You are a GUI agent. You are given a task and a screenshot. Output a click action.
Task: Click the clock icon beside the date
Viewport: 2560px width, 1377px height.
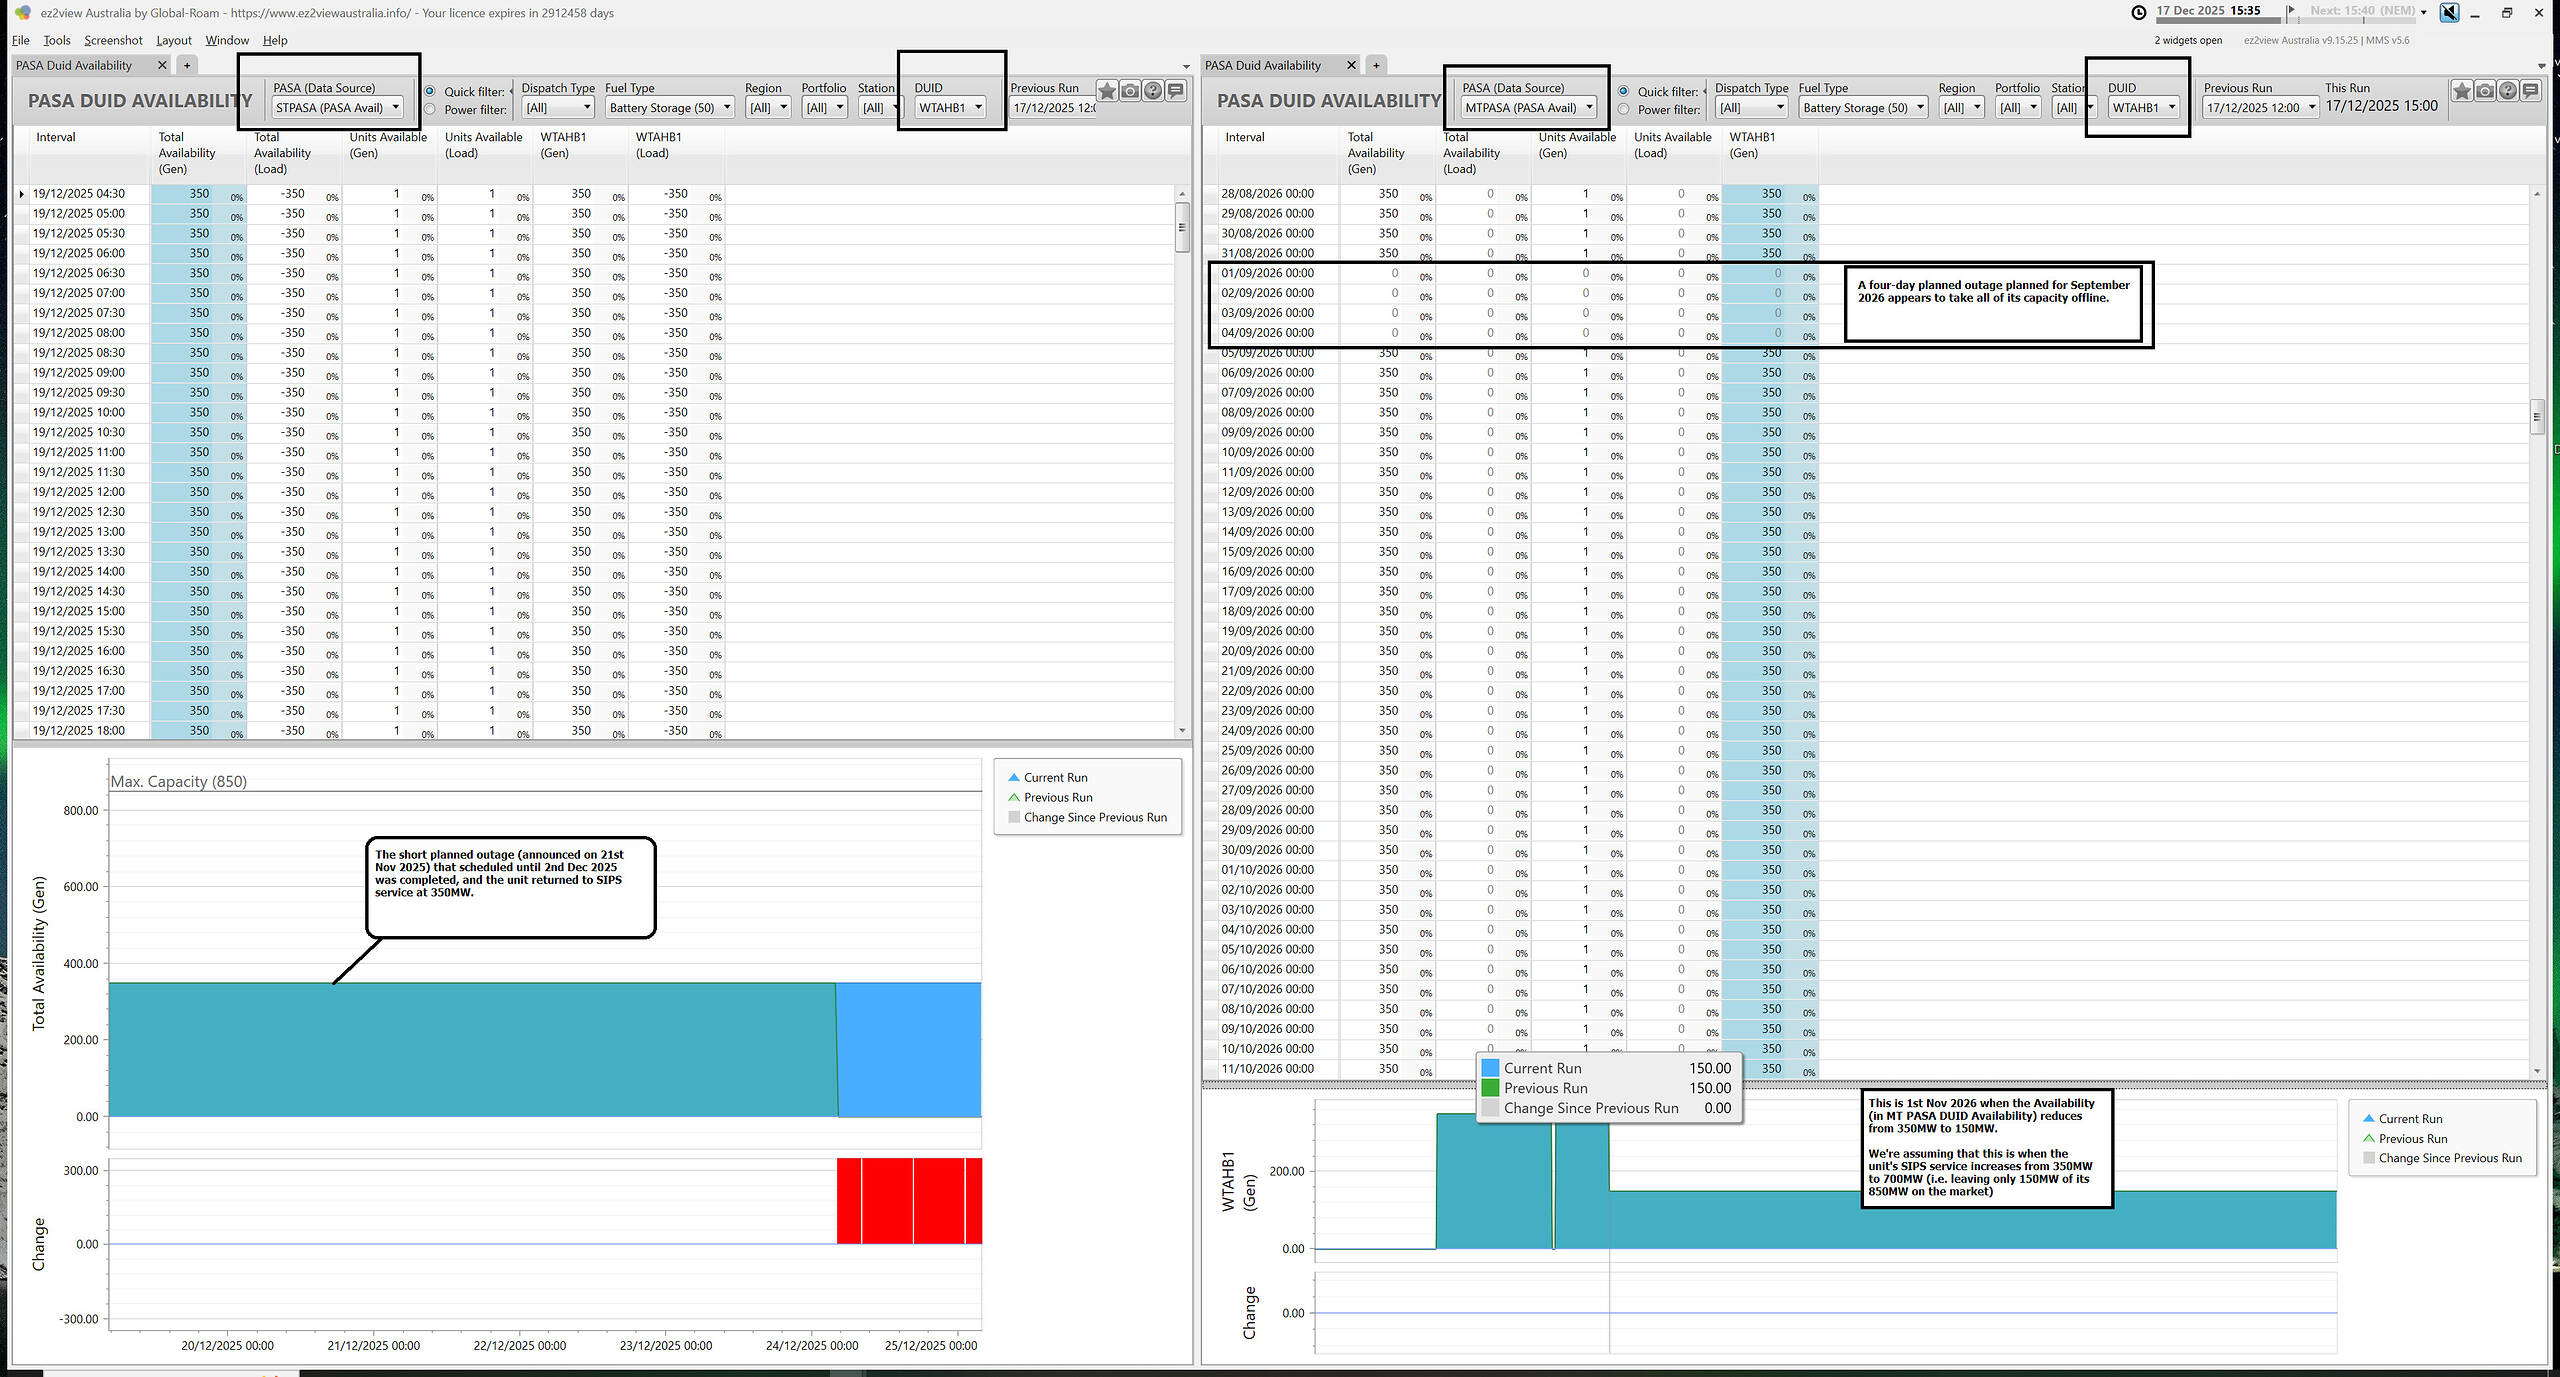click(x=2139, y=13)
